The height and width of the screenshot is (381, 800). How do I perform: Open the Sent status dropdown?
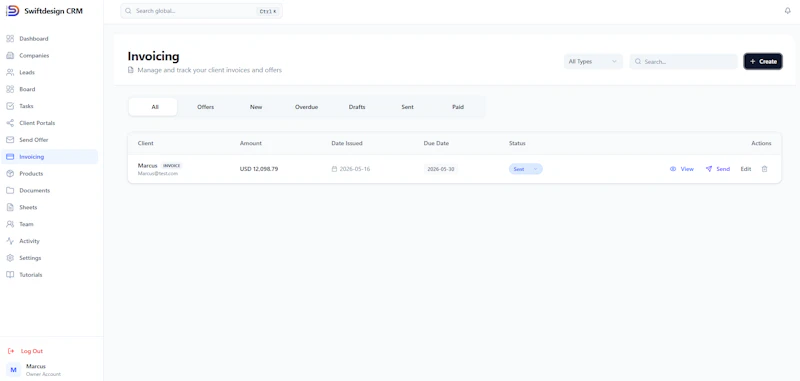click(526, 169)
